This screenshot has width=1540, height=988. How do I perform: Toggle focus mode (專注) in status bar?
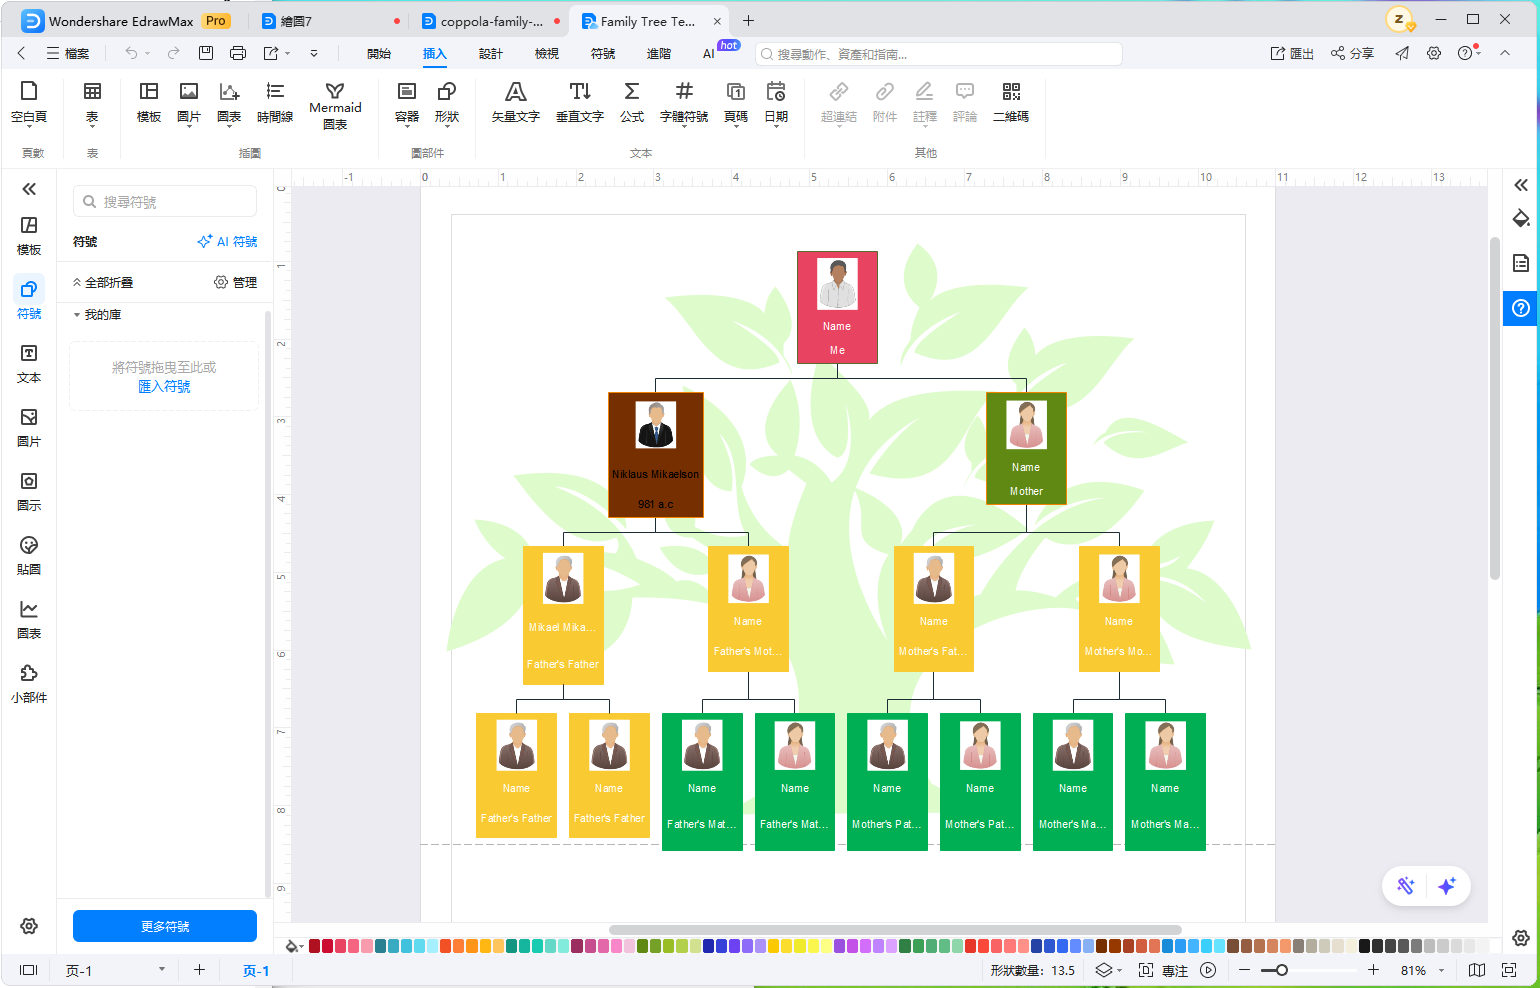coord(1164,970)
